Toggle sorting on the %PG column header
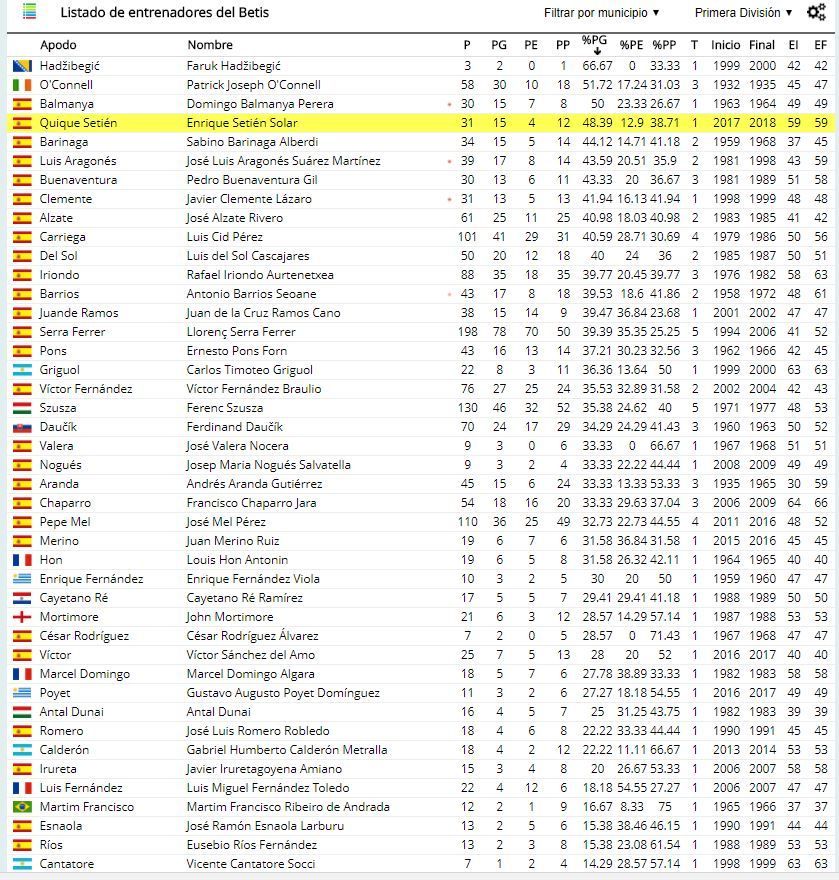839x880 pixels. (594, 44)
